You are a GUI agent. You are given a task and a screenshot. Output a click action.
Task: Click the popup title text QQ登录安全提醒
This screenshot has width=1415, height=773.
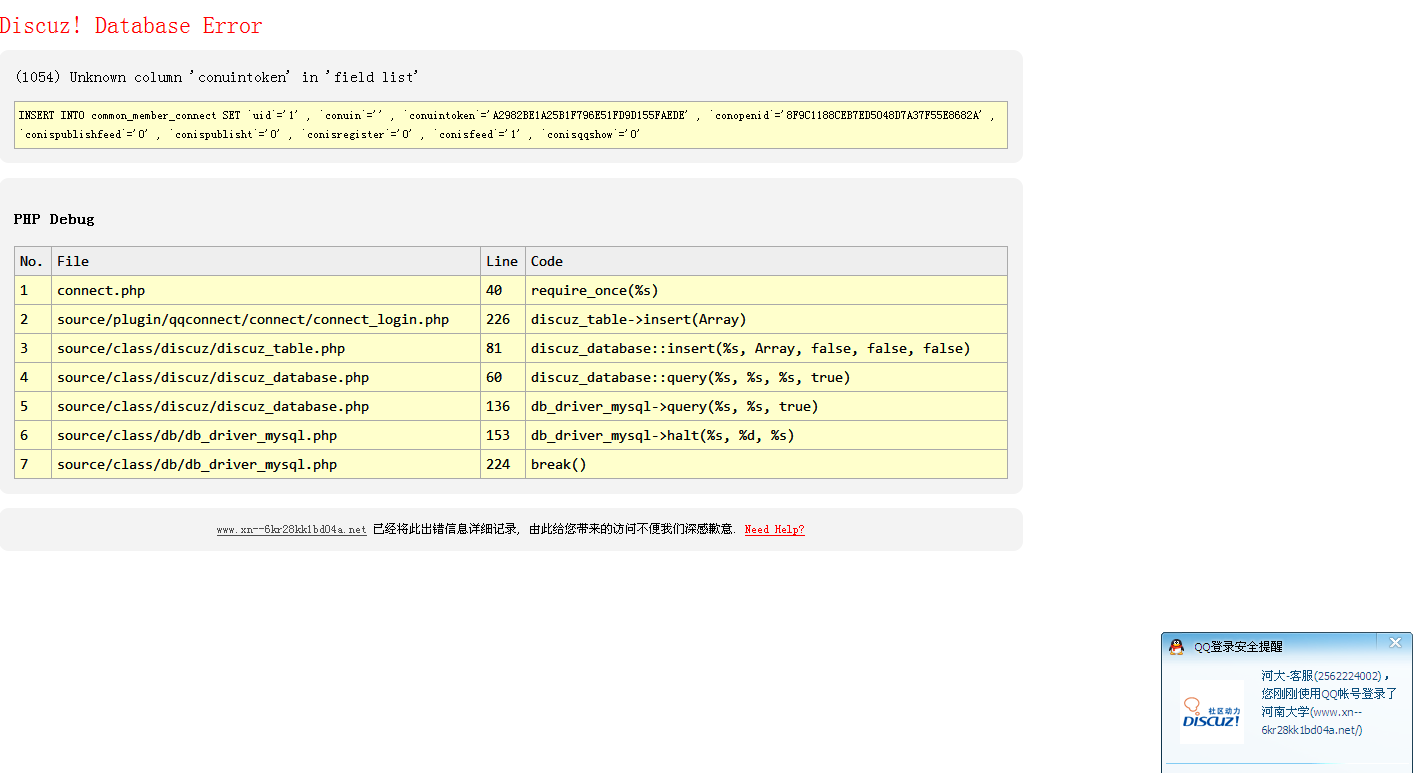coord(1238,647)
